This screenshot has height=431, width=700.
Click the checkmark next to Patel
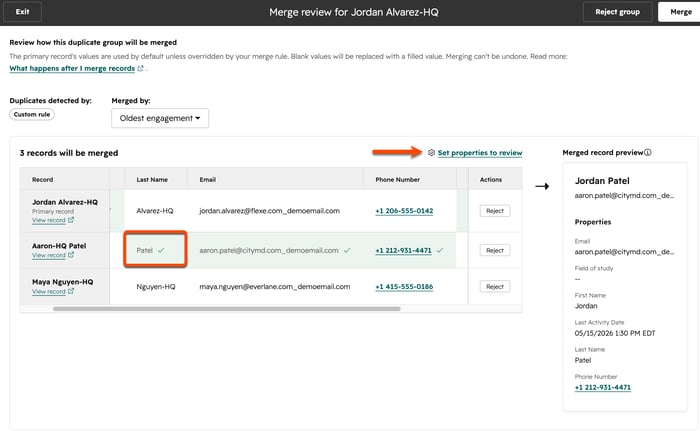[161, 251]
